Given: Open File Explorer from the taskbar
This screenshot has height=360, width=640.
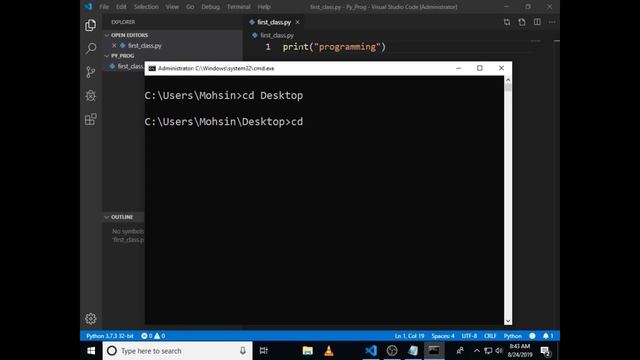Looking at the screenshot, I should click(308, 351).
